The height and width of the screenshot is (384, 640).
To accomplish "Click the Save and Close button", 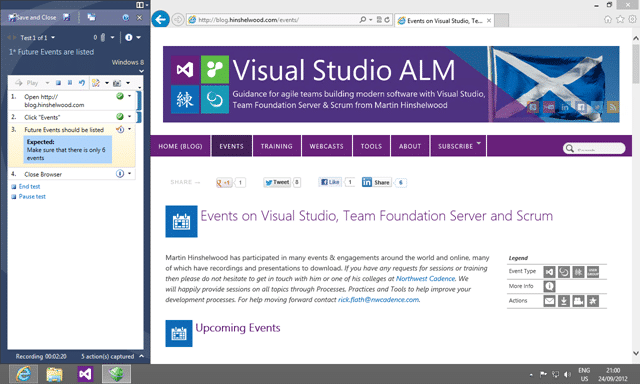I will click(x=32, y=18).
